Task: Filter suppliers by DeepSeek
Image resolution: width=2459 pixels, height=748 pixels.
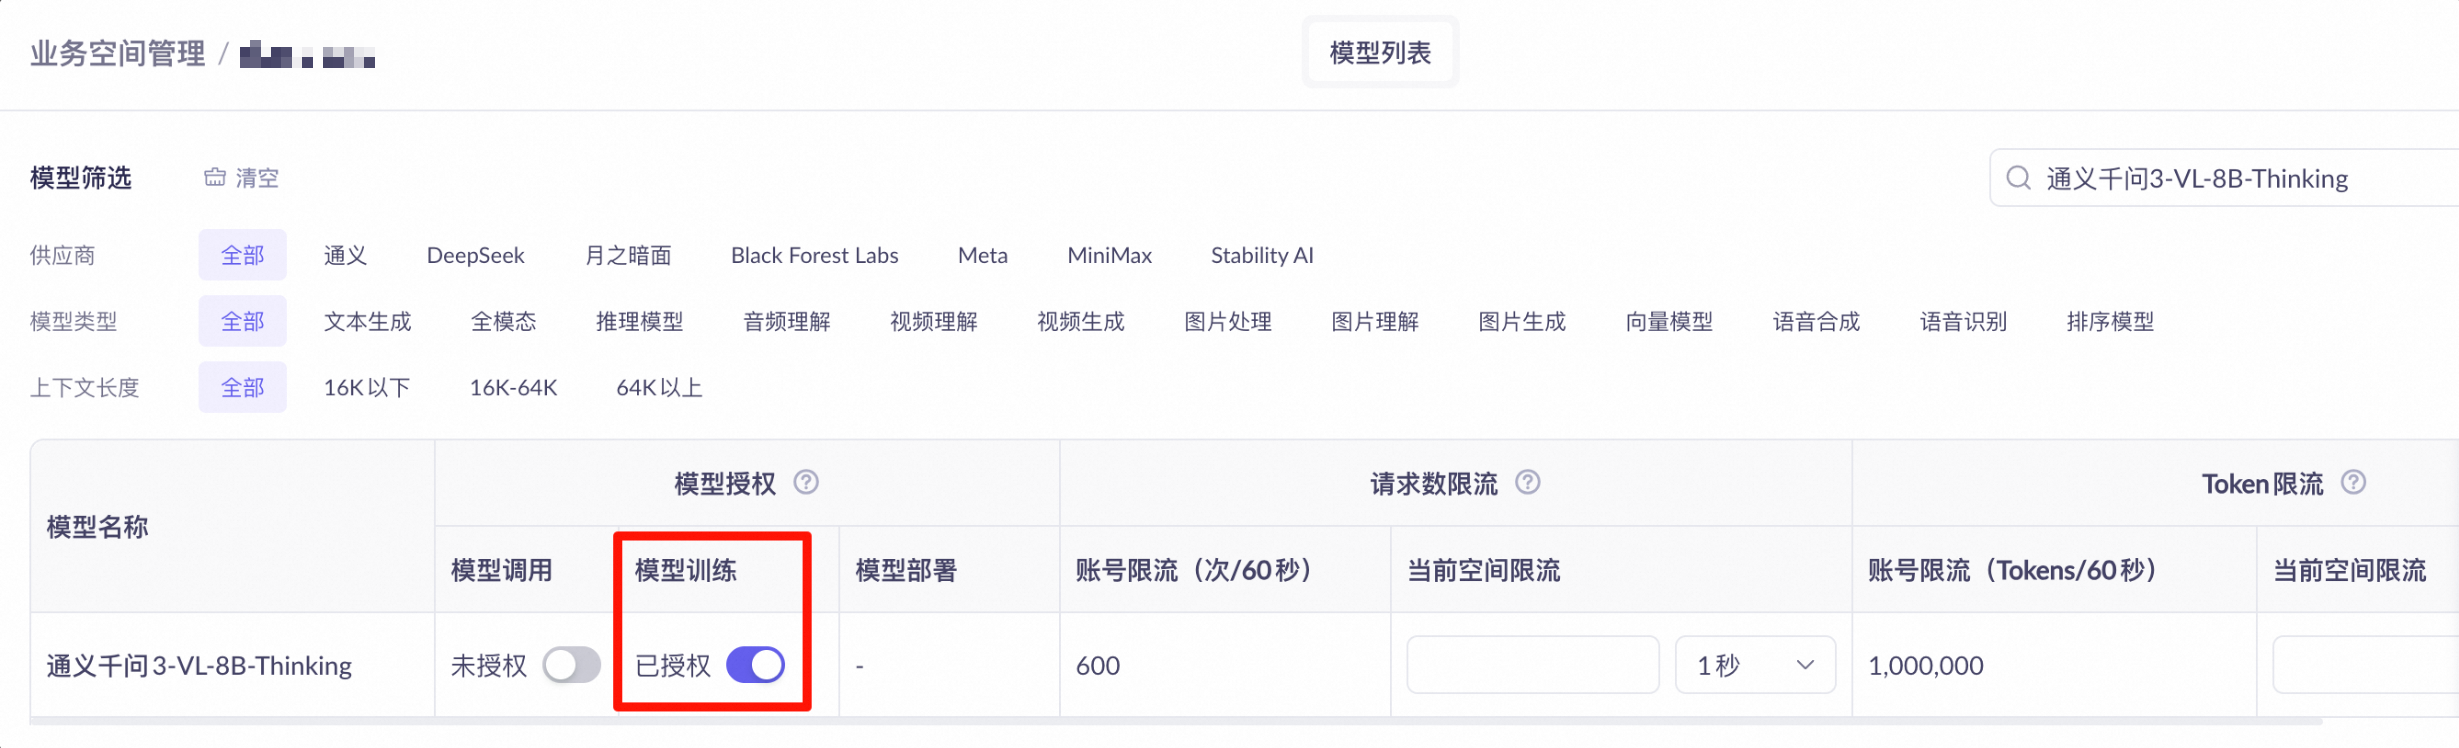Action: click(x=475, y=256)
